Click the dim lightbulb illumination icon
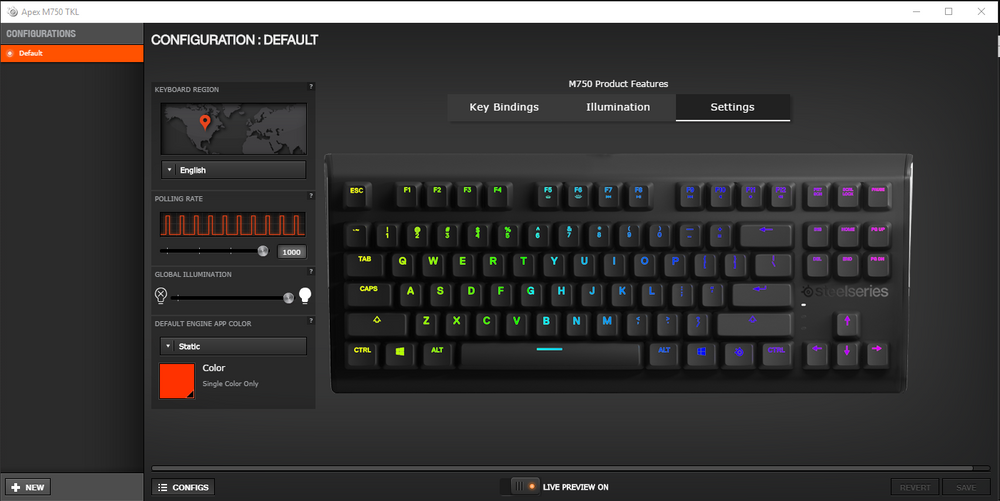The width and height of the screenshot is (1000, 501). pos(161,295)
